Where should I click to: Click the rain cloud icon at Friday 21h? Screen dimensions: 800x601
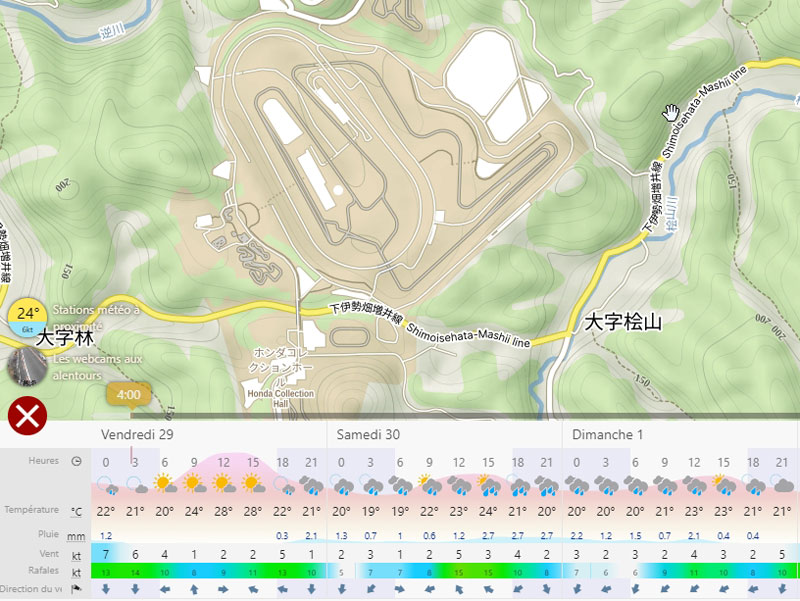point(312,485)
